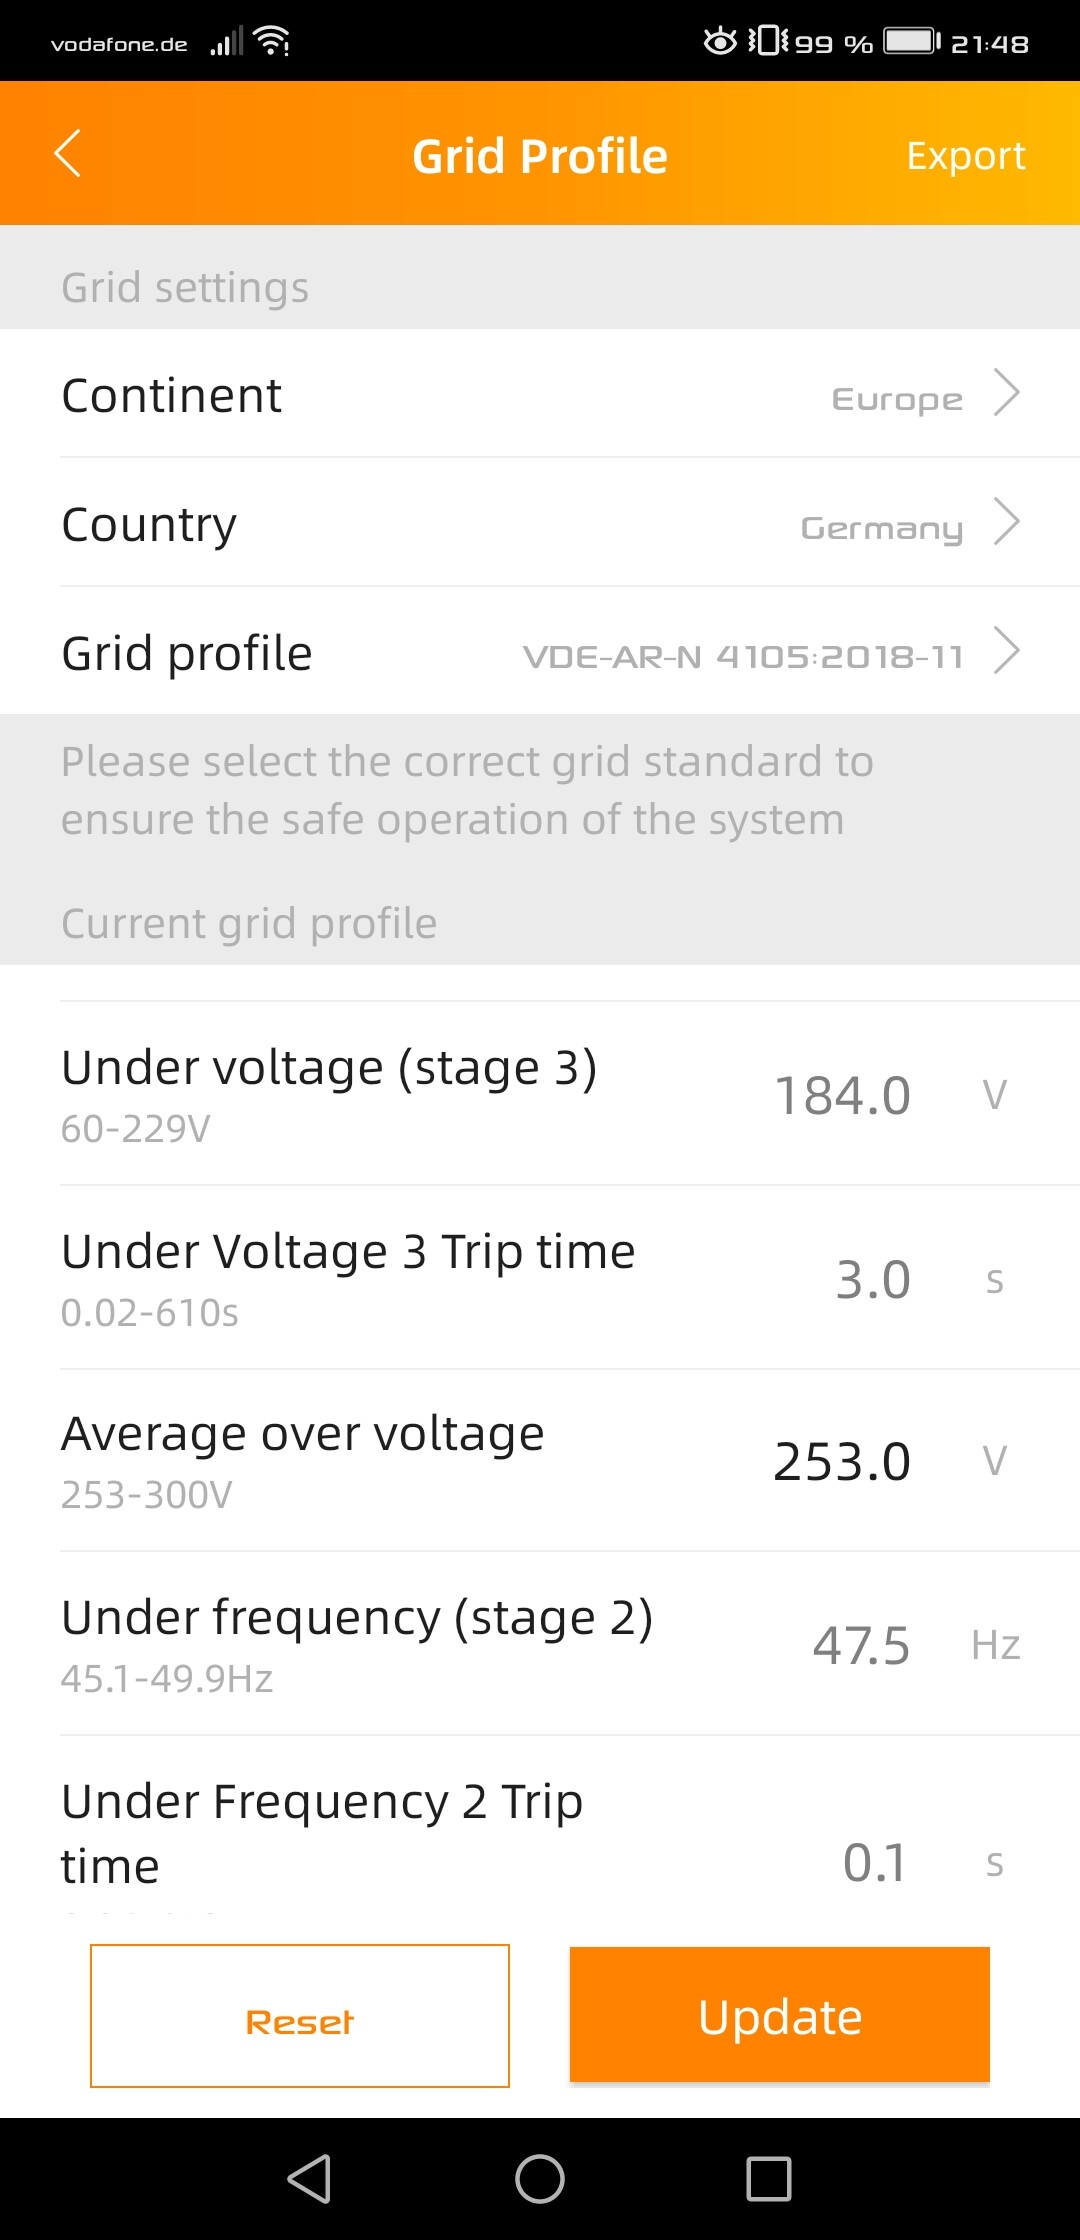This screenshot has width=1080, height=2240.
Task: Tap the Wi-Fi status icon
Action: pyautogui.click(x=272, y=42)
